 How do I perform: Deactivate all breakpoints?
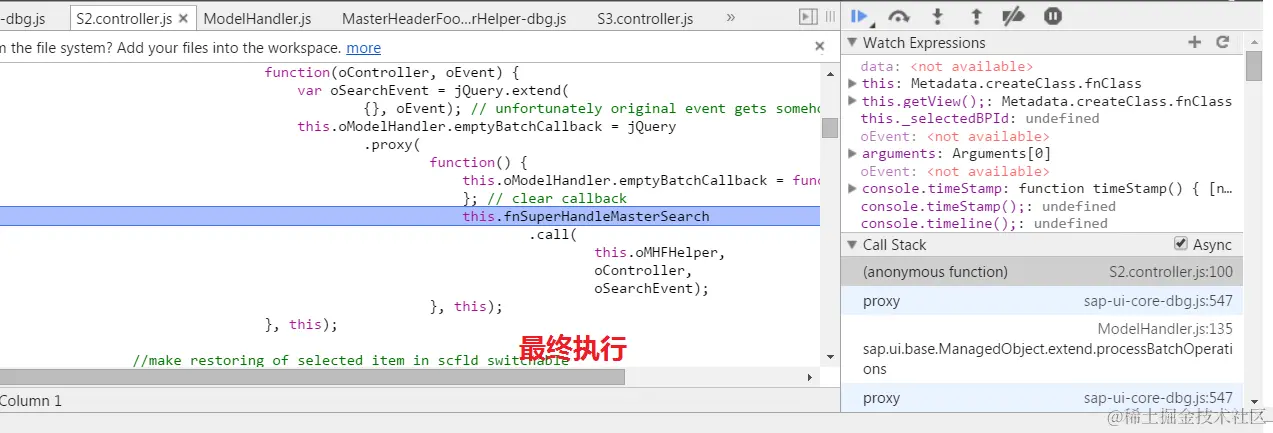(1014, 16)
